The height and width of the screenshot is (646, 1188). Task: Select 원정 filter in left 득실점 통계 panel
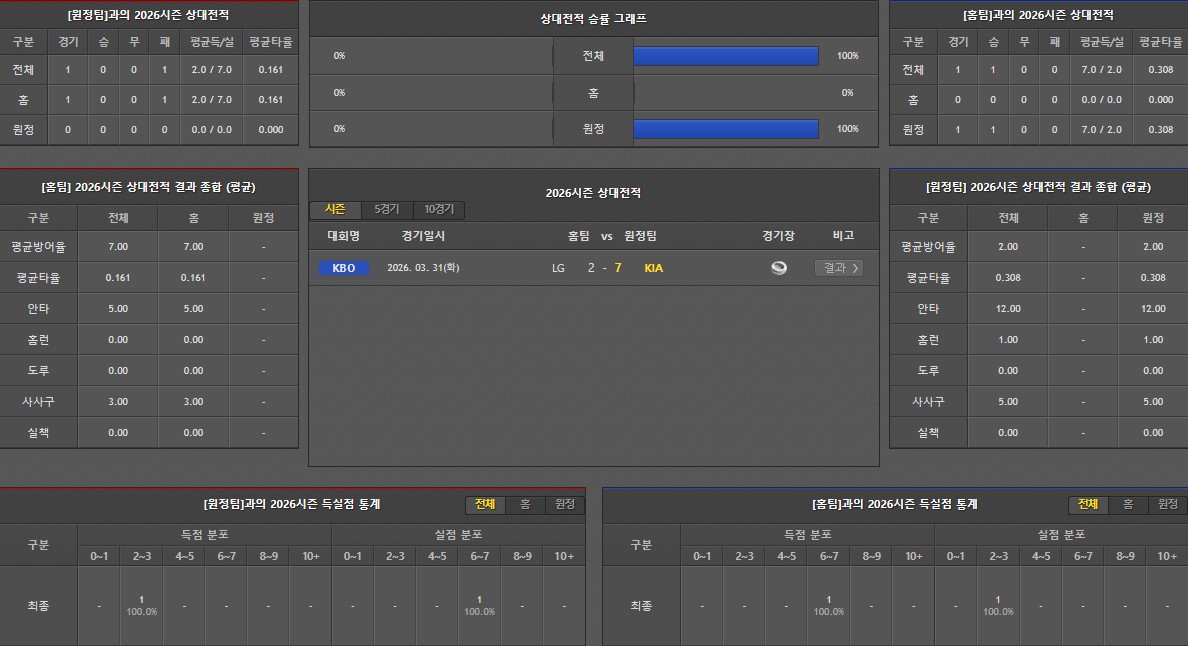coord(565,505)
